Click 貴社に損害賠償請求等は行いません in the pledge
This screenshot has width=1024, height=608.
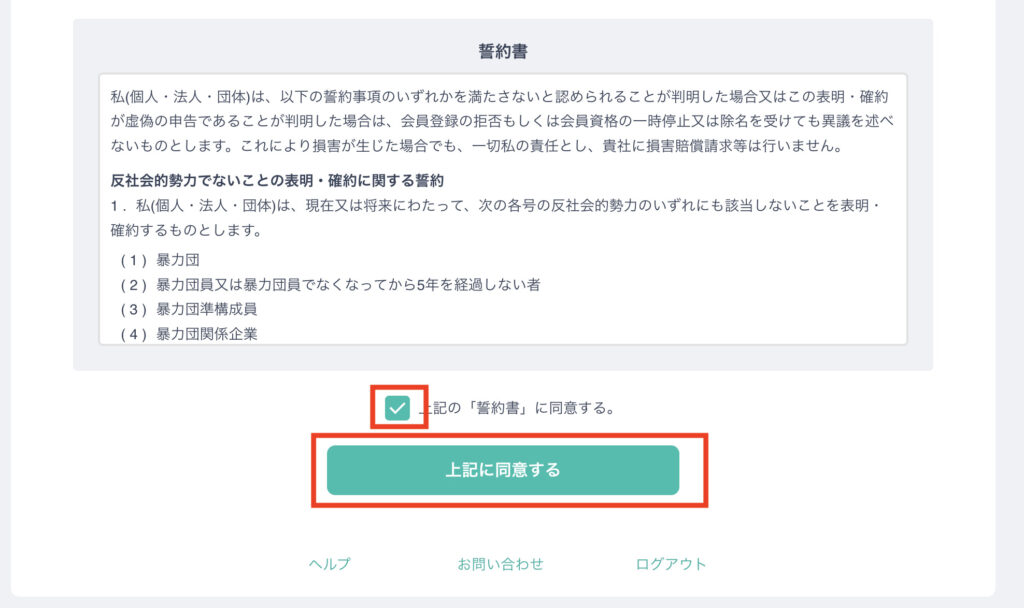coord(716,146)
